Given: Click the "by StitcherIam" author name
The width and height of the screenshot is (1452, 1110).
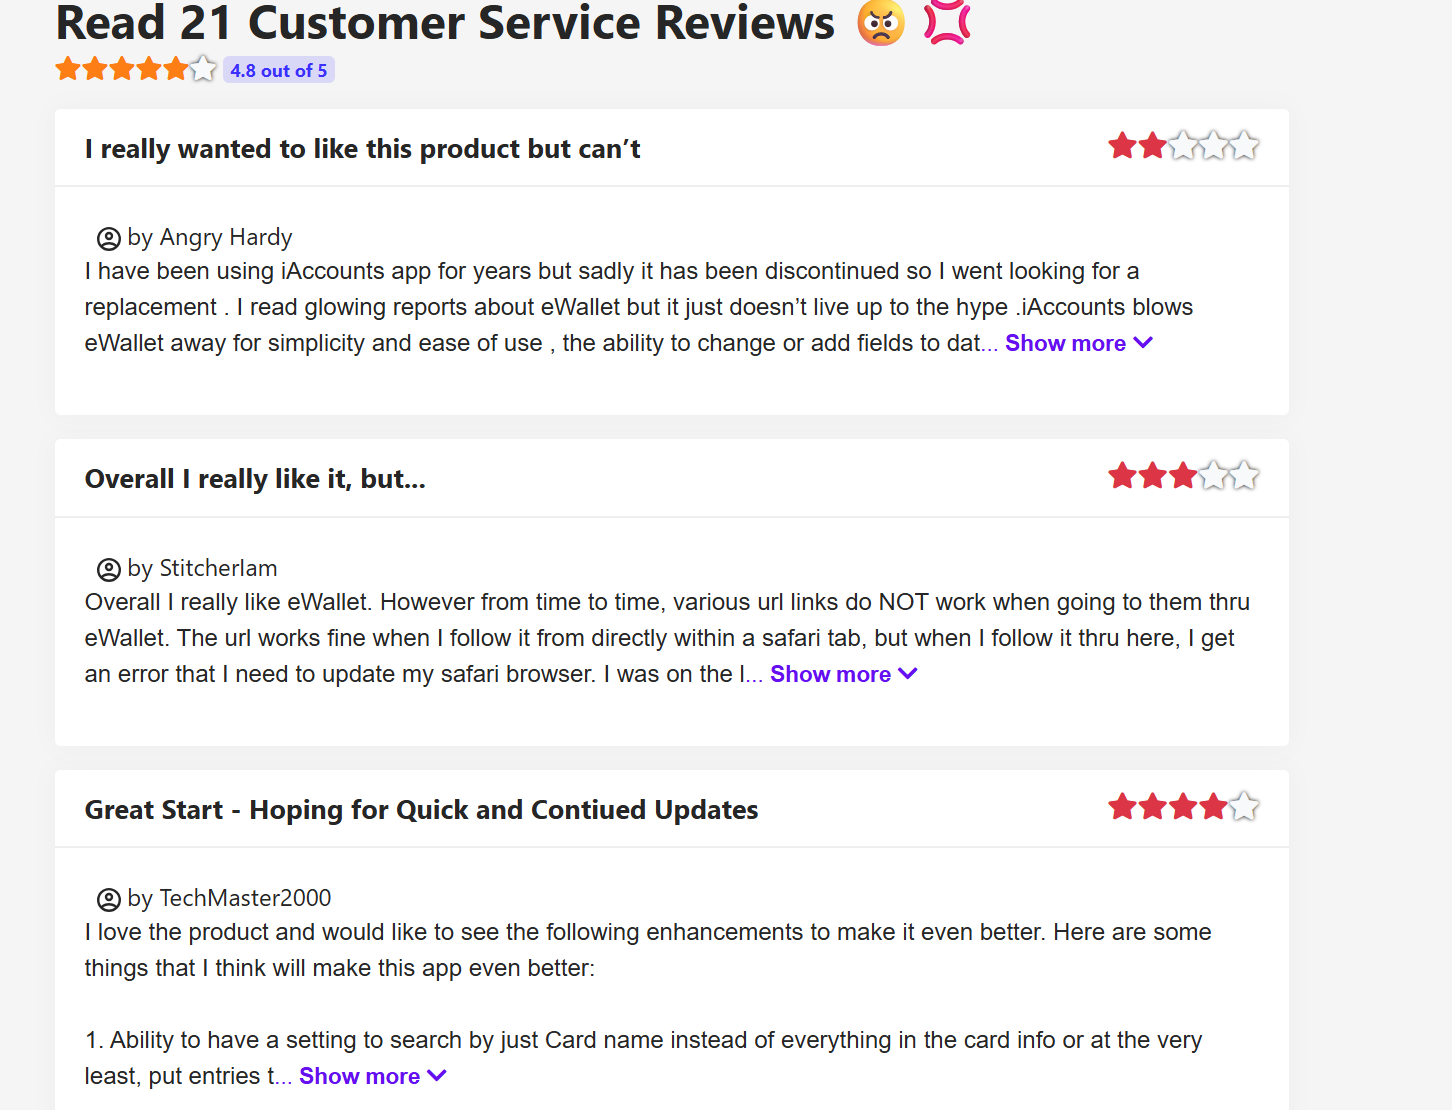Looking at the screenshot, I should 202,569.
